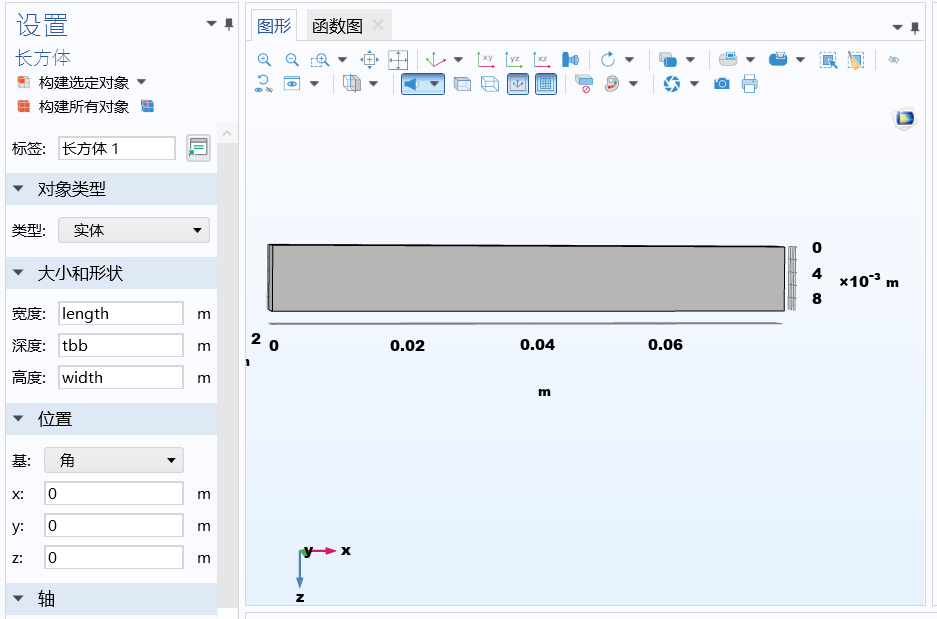Open the 基 dropdown showing 角
Viewport: 937px width, 619px height.
(114, 460)
